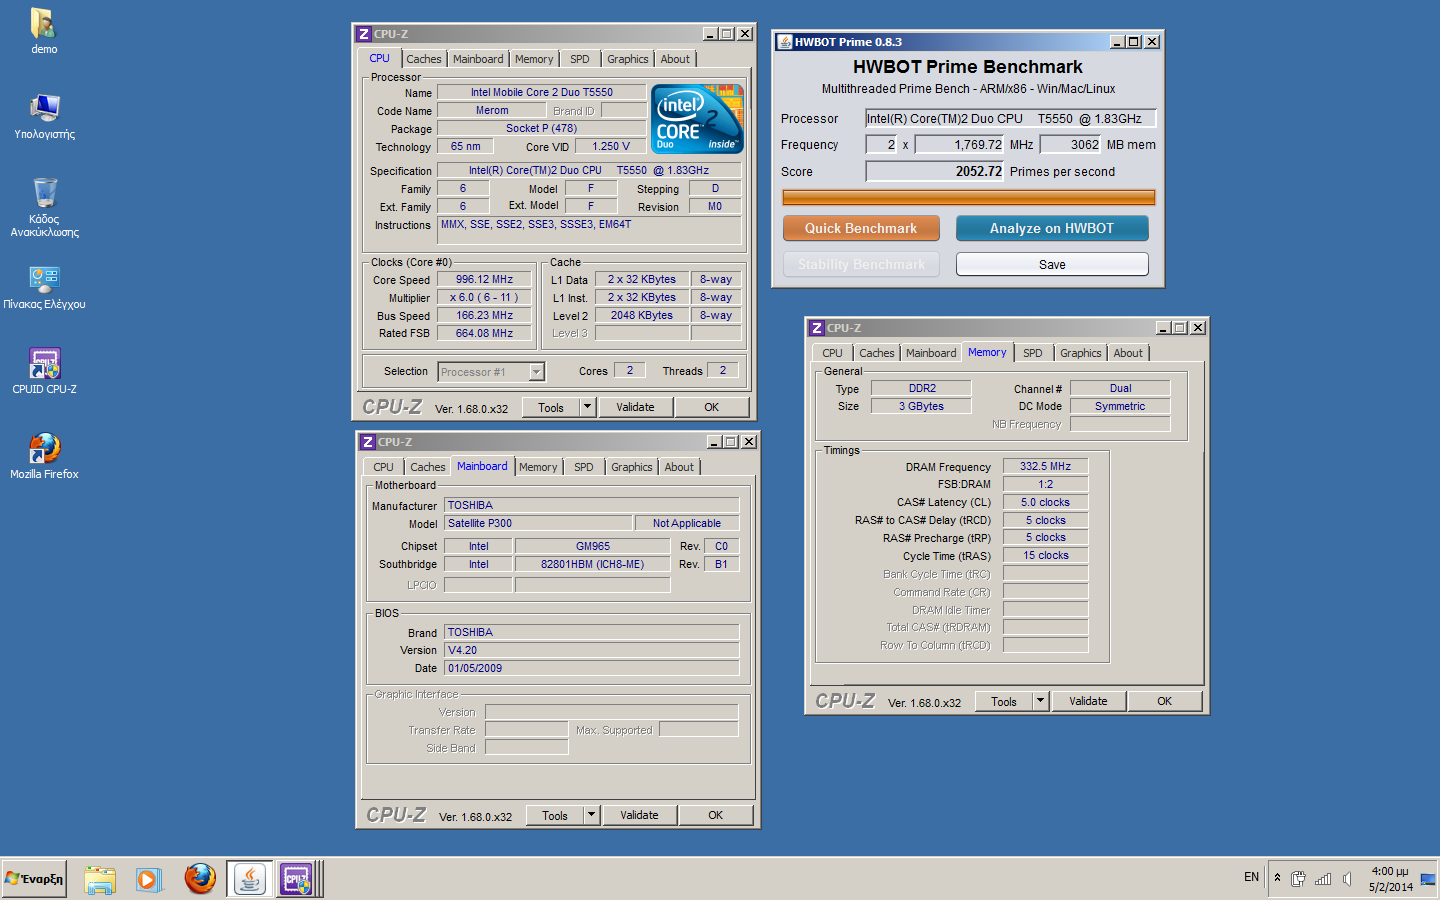
Task: Open Caches tab in Memory CPU-Z window
Action: 877,353
